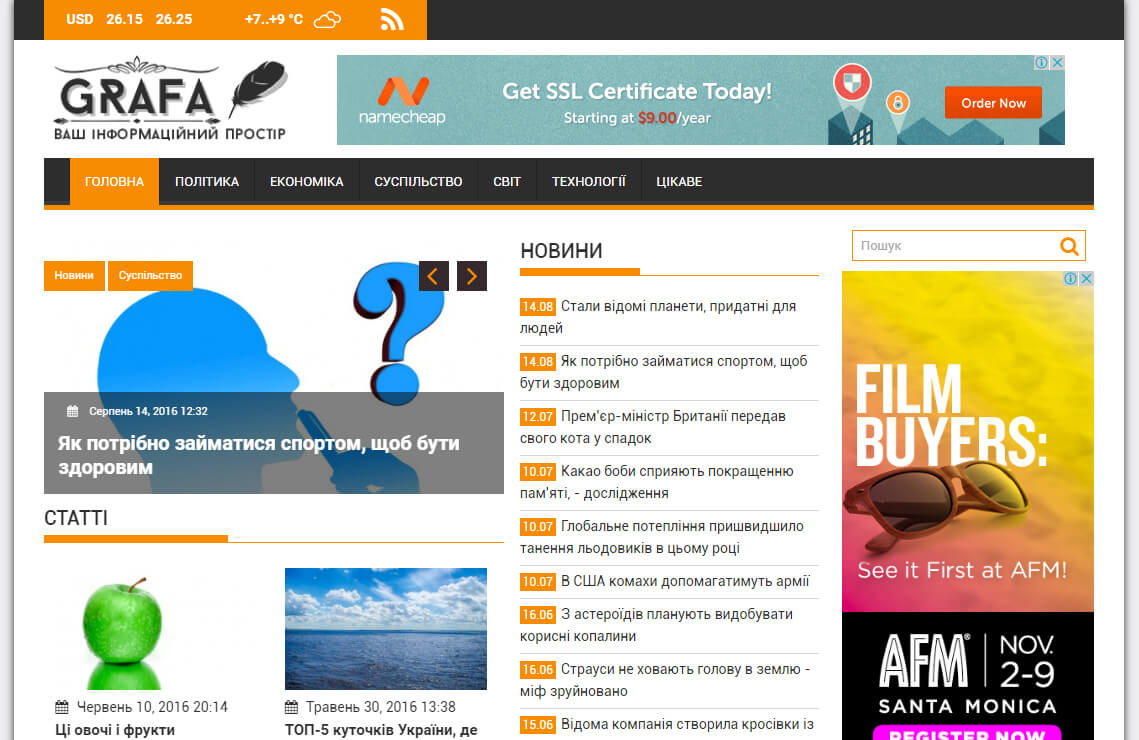Open article Ці овочі і фрукти
Image resolution: width=1139 pixels, height=740 pixels.
115,730
